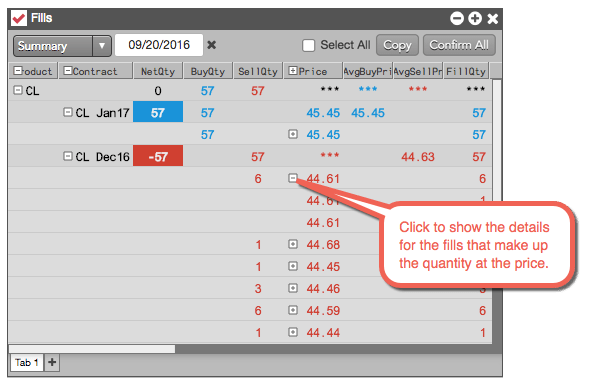Expand fill details at price 44.68
Screen dimensions: 590x386
coord(293,244)
